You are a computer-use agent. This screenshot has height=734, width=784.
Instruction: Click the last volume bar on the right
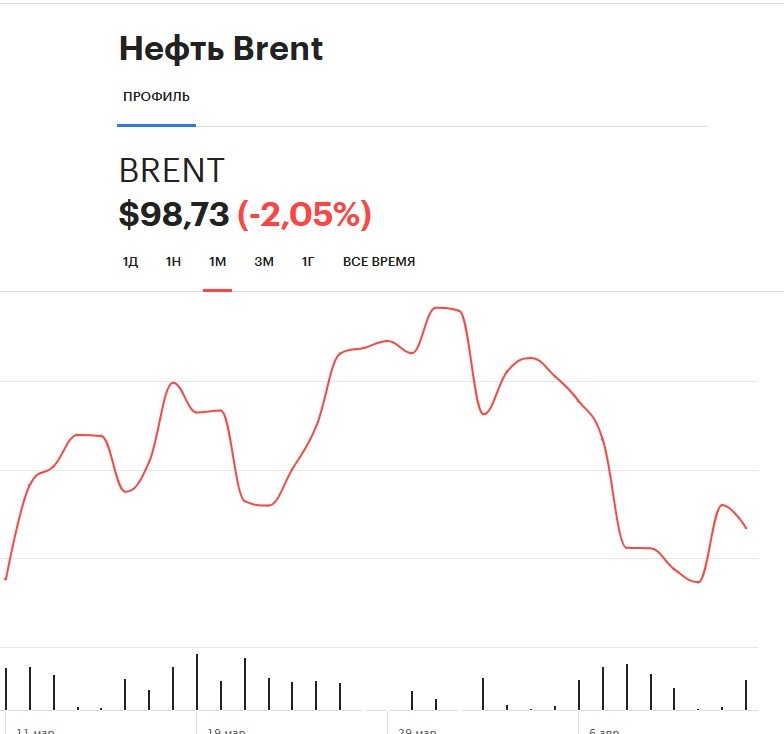746,694
